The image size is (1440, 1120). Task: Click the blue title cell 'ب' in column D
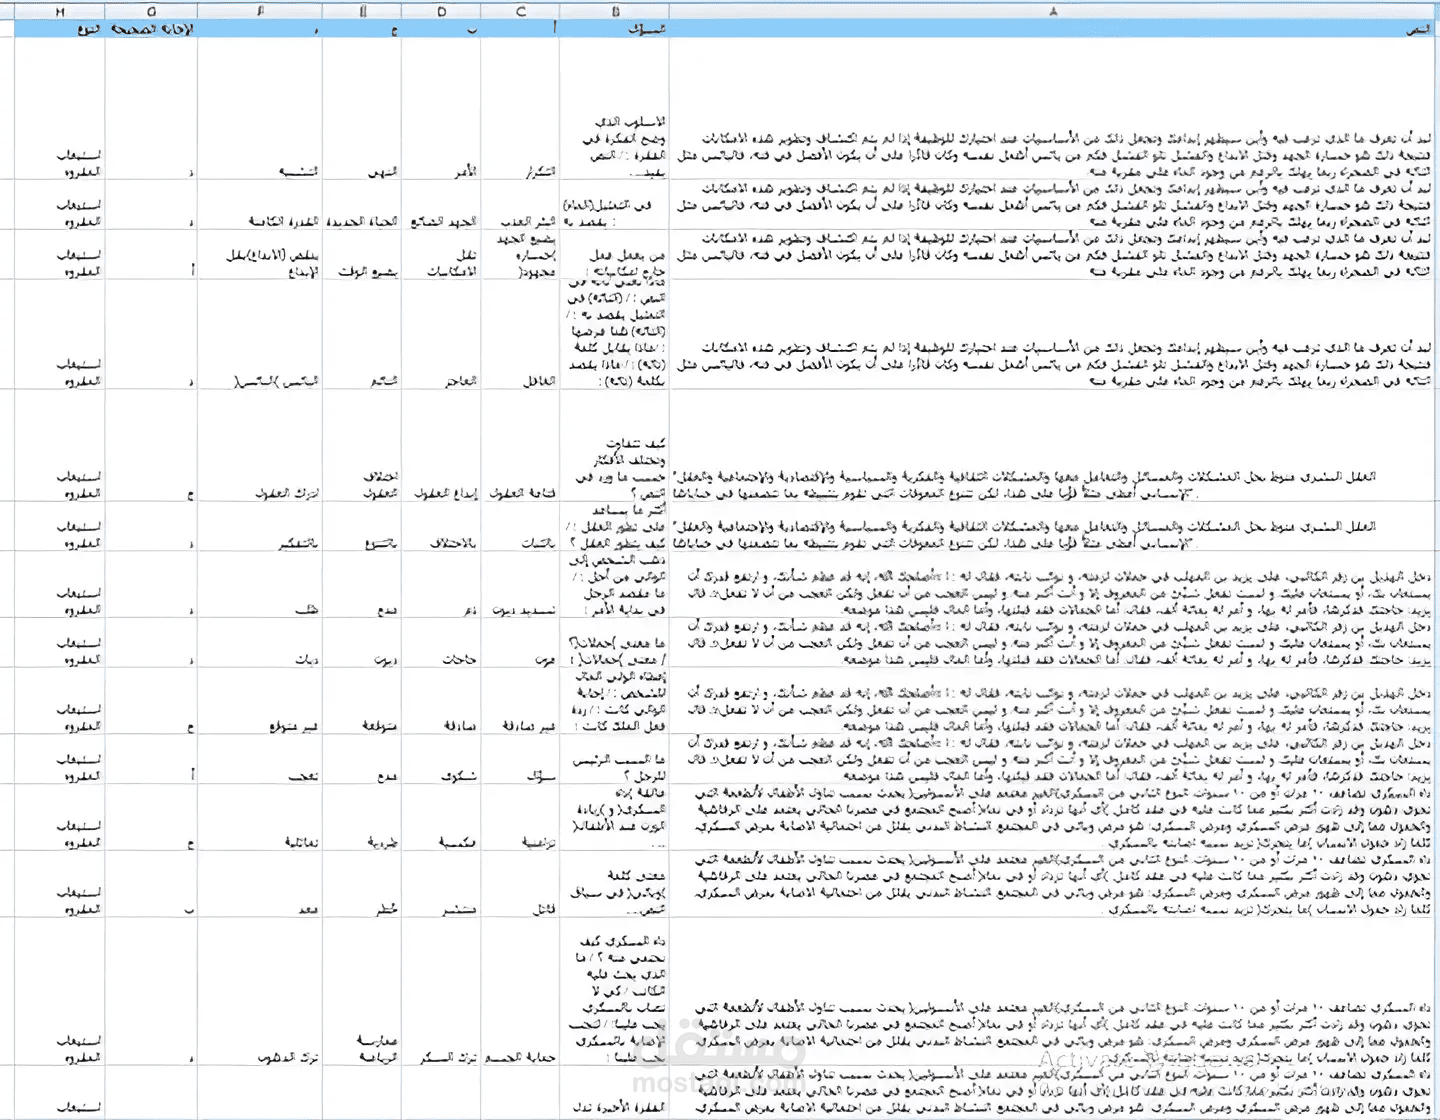coord(441,30)
